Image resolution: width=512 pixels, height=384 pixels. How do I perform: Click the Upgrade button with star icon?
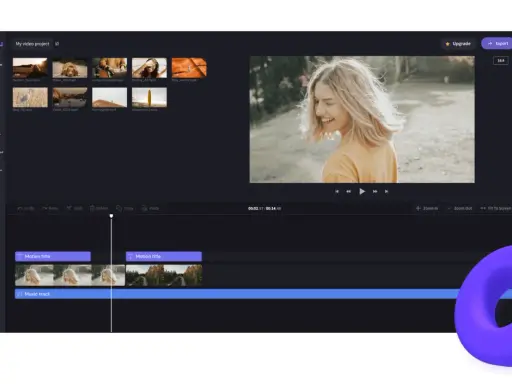click(x=458, y=44)
